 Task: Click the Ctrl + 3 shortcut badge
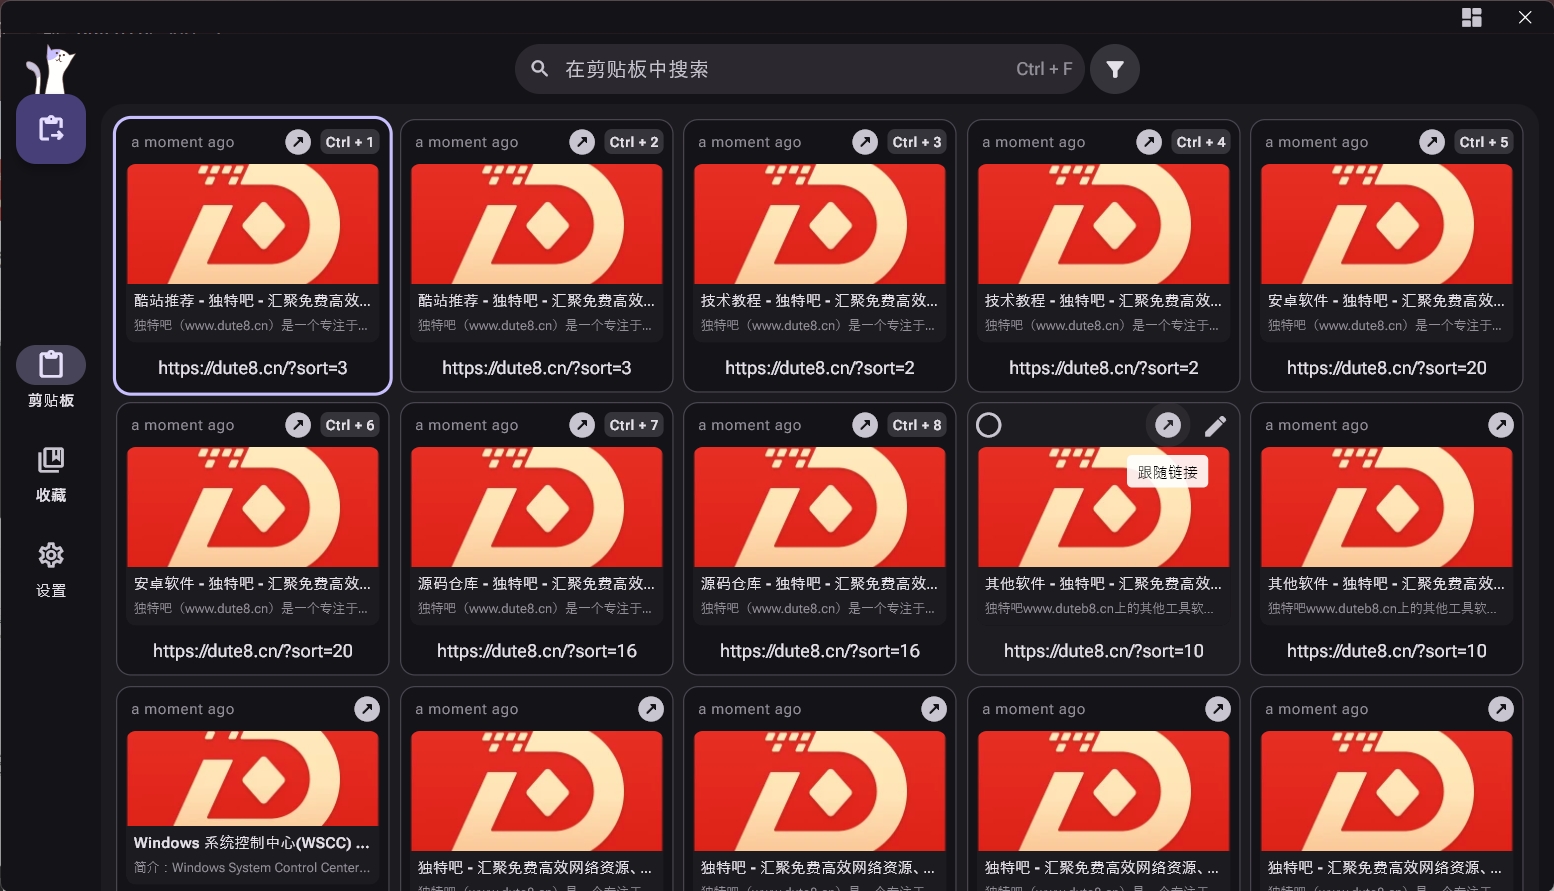point(916,142)
